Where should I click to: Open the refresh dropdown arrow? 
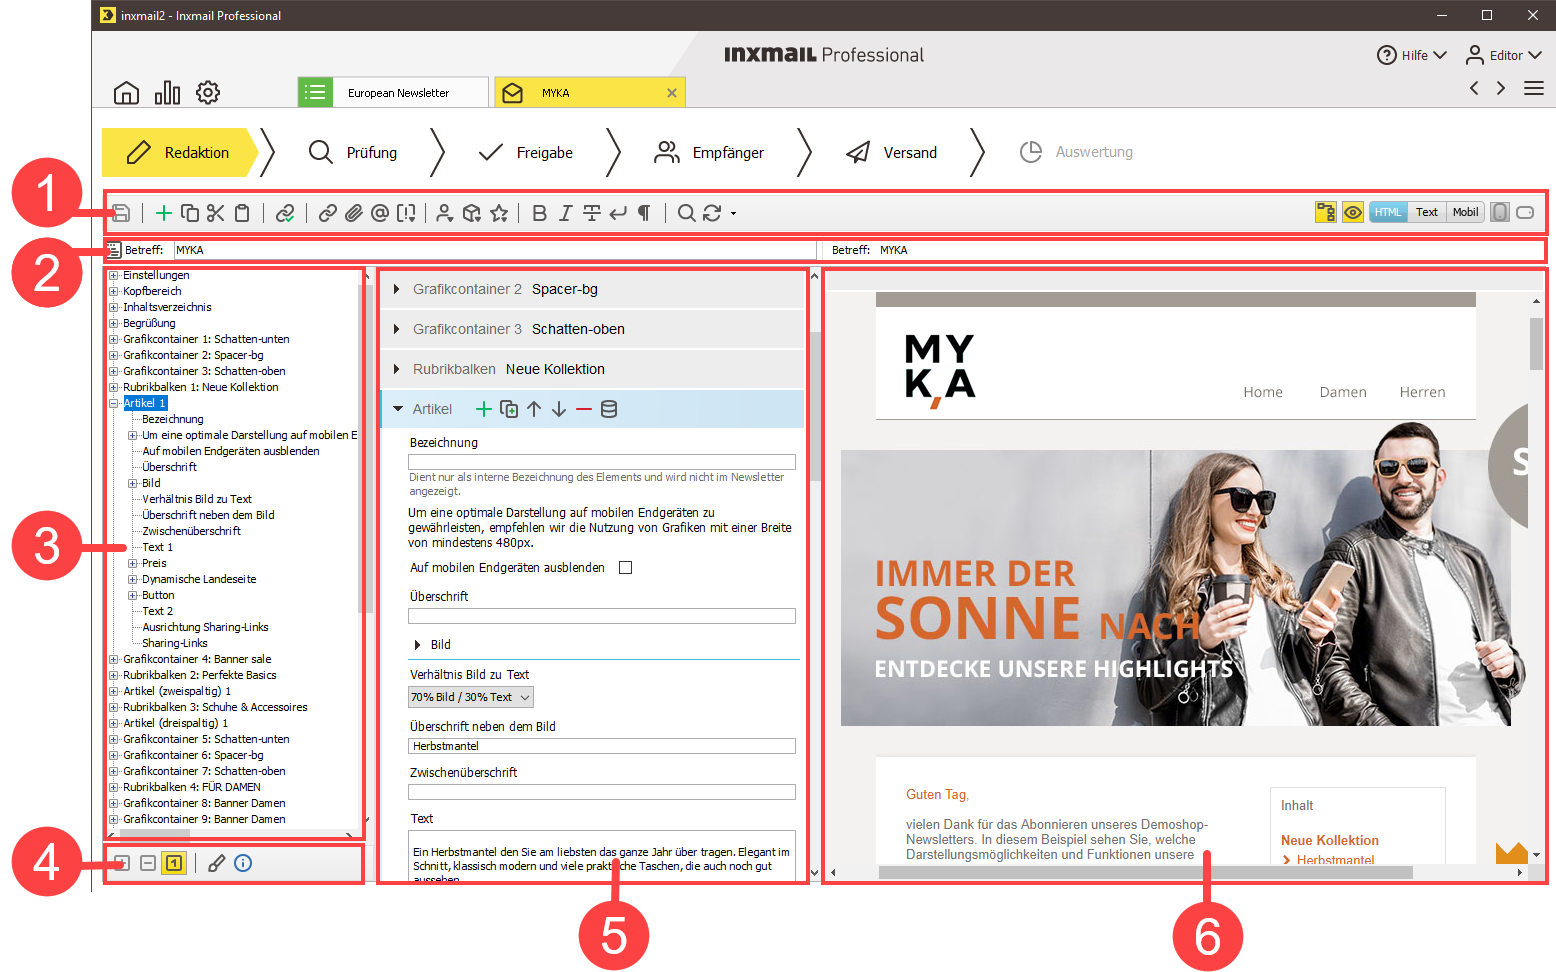[733, 214]
